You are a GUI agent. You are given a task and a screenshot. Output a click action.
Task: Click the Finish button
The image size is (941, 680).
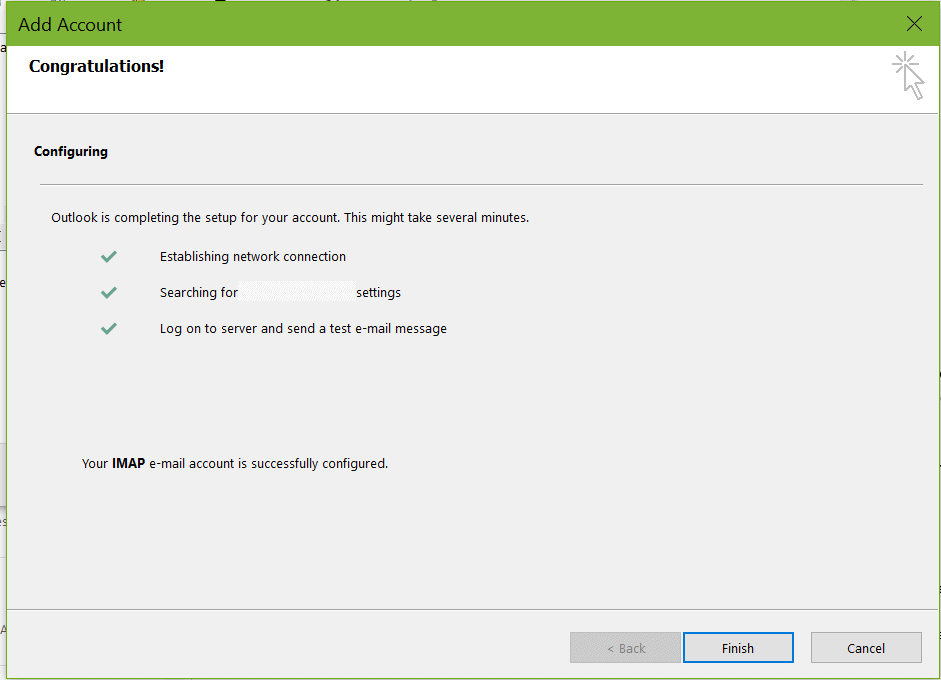click(738, 648)
